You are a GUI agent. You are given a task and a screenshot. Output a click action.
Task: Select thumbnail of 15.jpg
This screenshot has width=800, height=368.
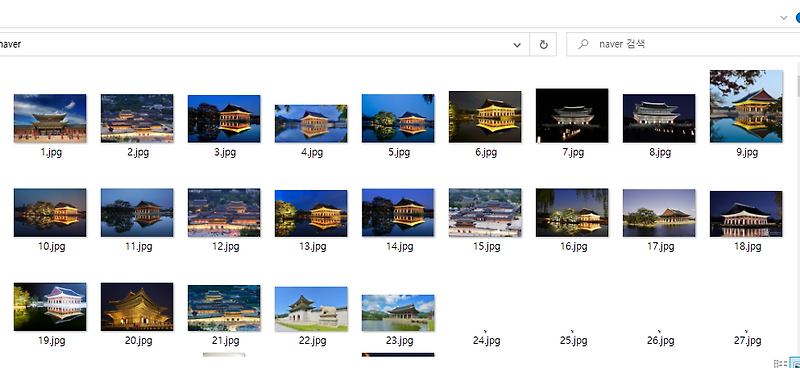tap(485, 213)
